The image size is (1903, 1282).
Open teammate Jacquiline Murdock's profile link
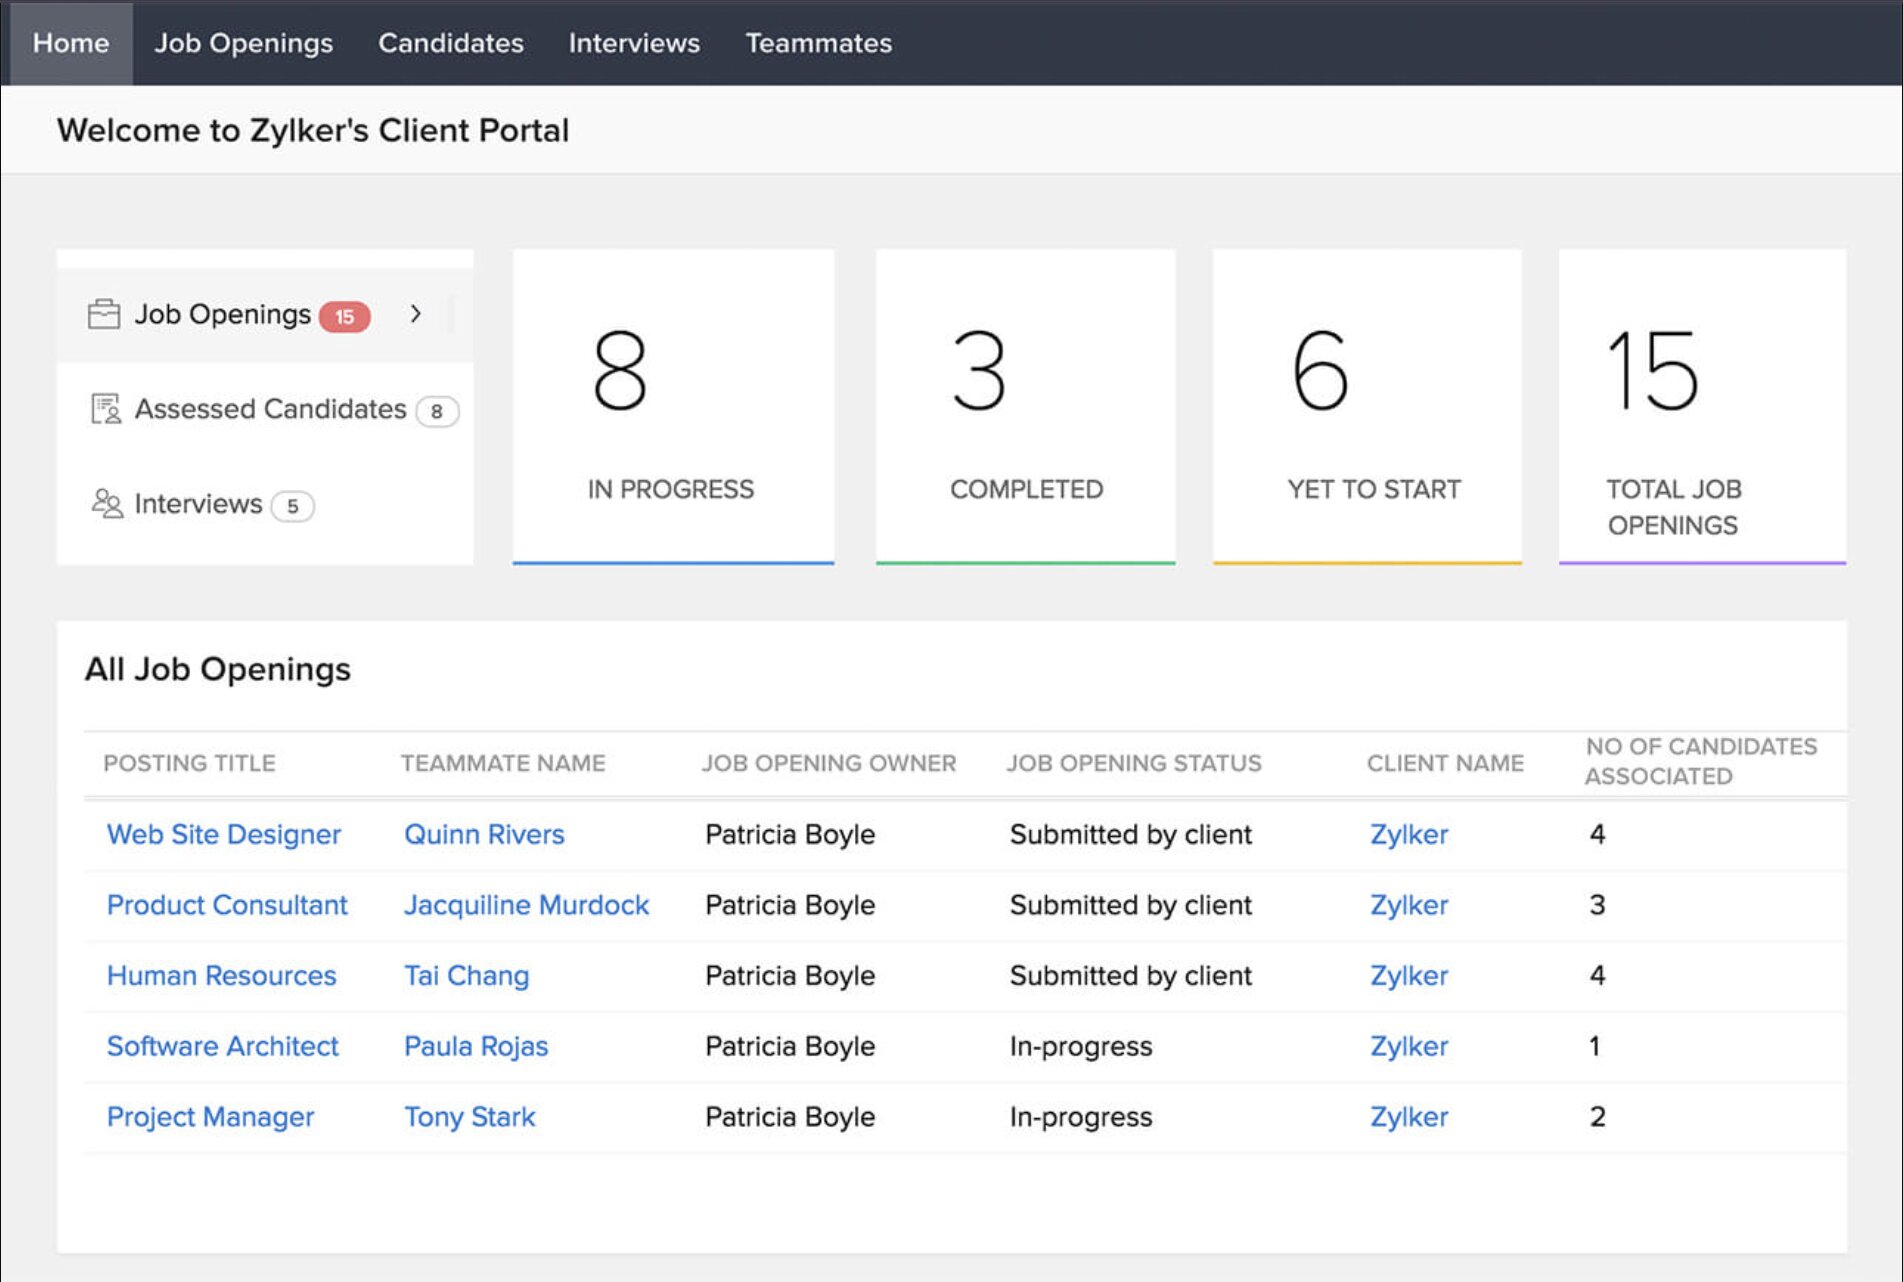(526, 905)
